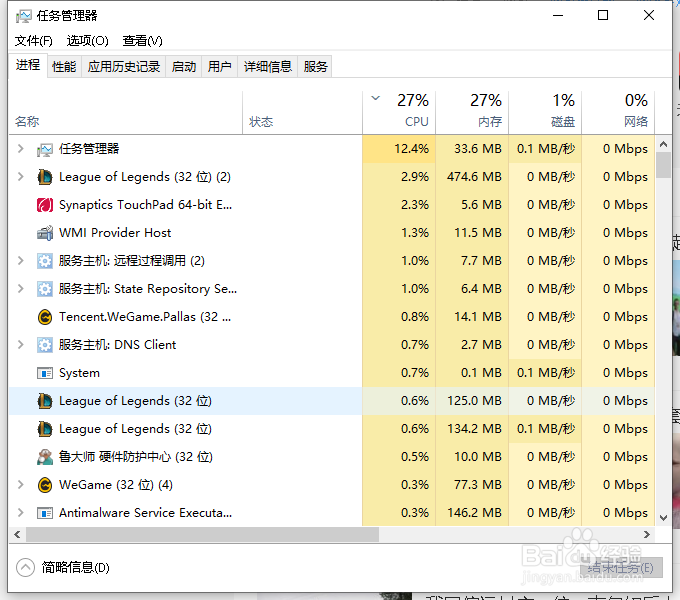The width and height of the screenshot is (680, 600).
Task: Sort by the 名称 column header
Action: (125, 113)
